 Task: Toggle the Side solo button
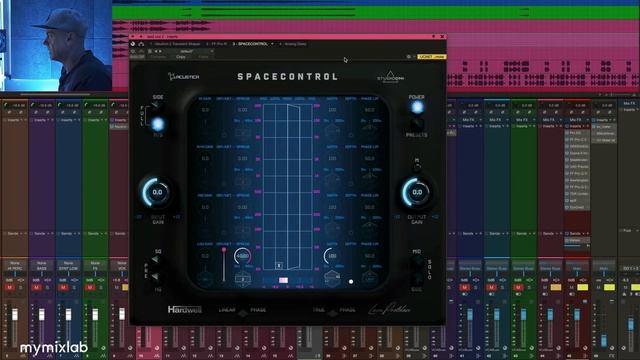417,278
